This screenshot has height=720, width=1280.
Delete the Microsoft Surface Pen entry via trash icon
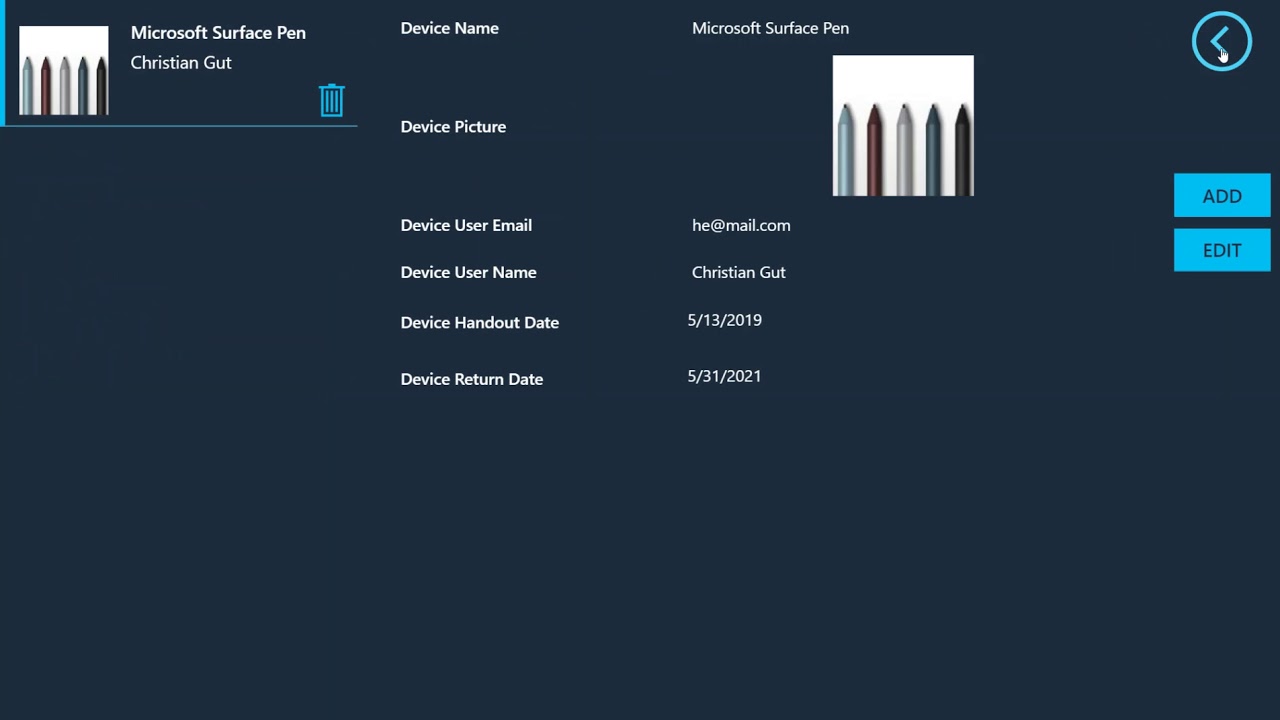click(x=332, y=100)
